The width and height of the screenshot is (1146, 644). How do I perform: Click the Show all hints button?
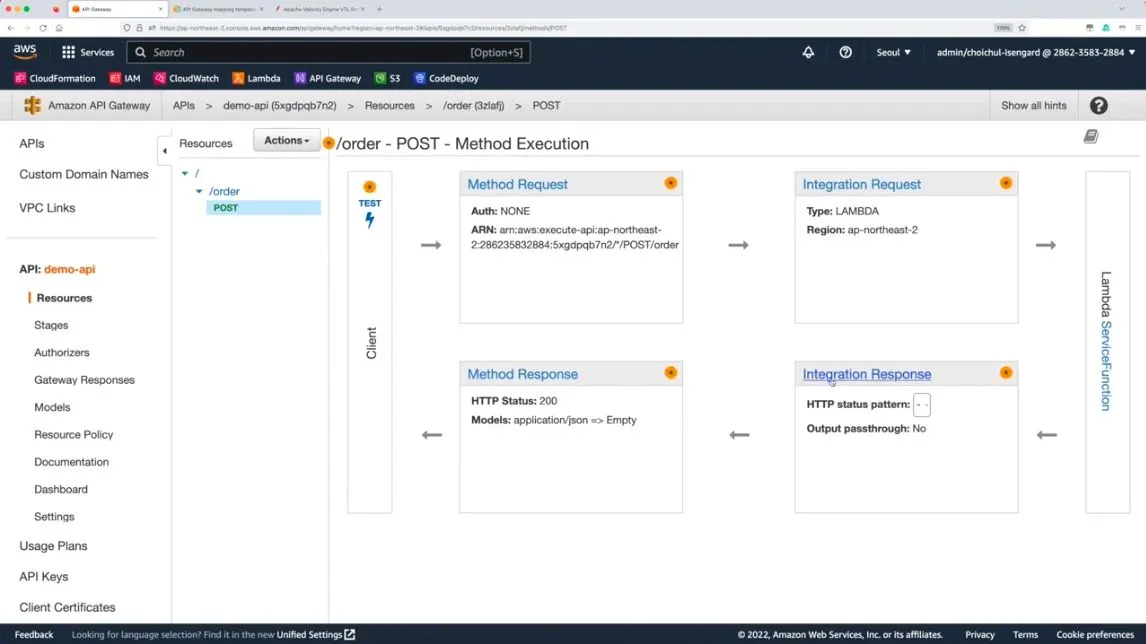(x=1033, y=105)
